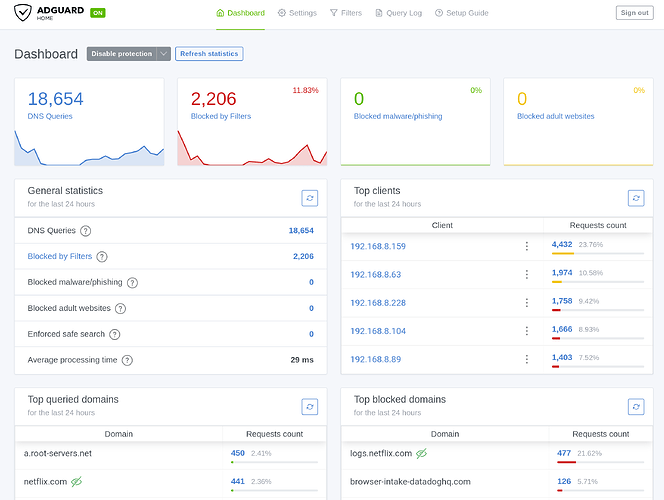Image resolution: width=664 pixels, height=500 pixels.
Task: Open the Filters menu
Action: point(346,13)
